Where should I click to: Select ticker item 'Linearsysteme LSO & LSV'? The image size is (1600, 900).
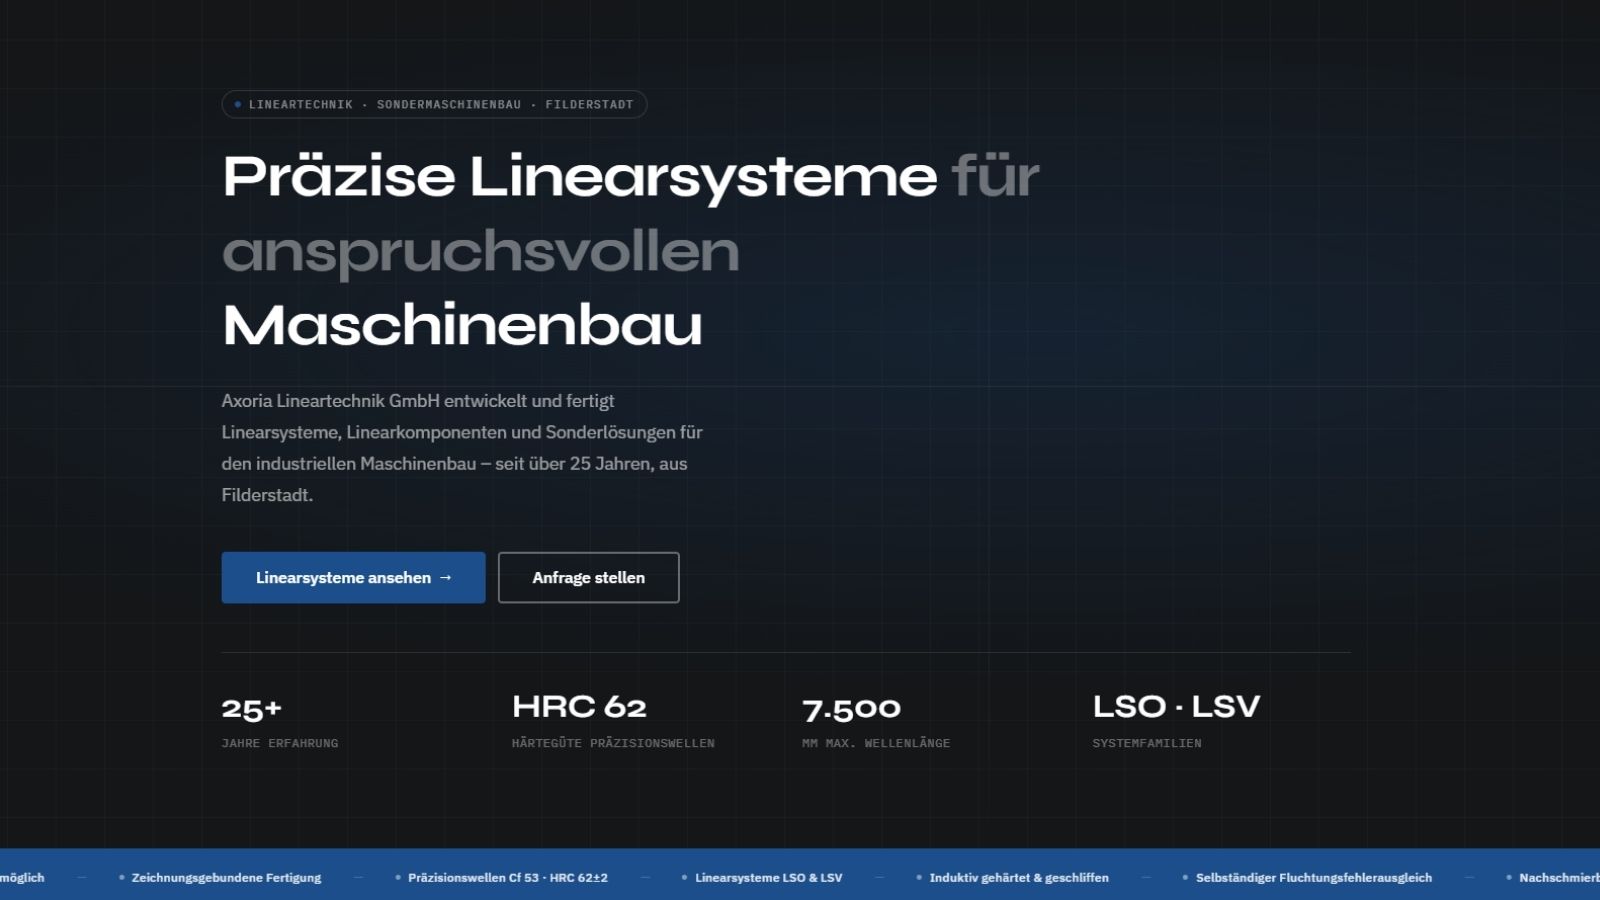[x=769, y=877]
